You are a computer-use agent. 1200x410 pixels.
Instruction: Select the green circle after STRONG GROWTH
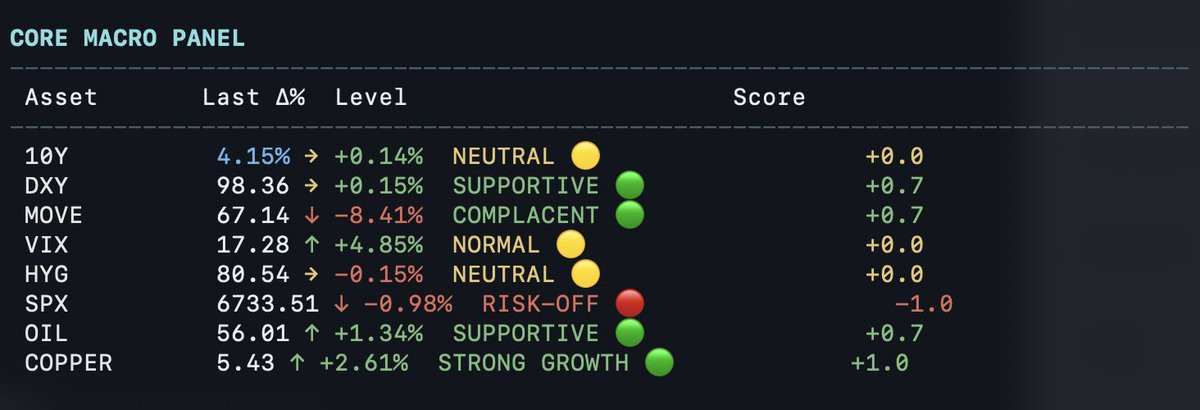659,363
